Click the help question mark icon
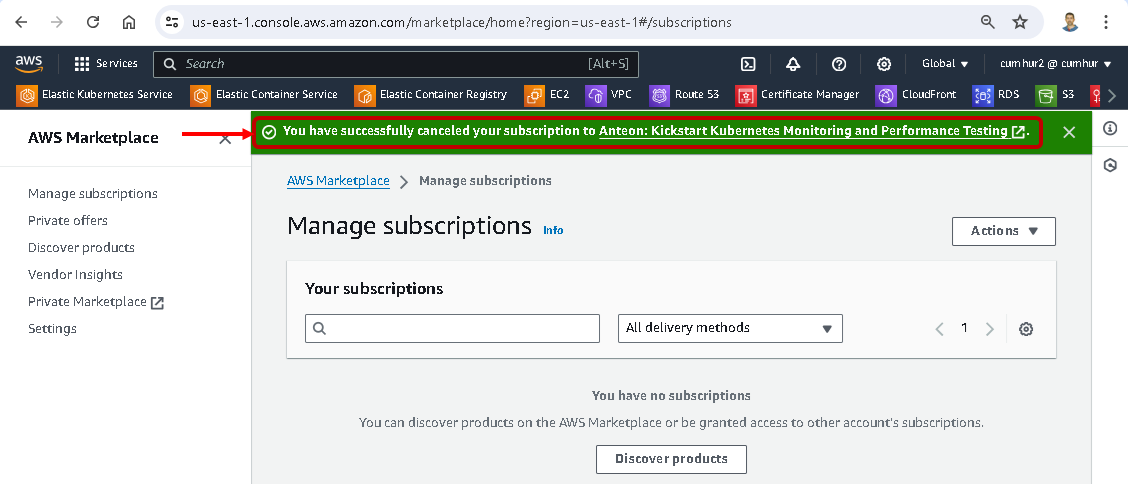 [839, 64]
